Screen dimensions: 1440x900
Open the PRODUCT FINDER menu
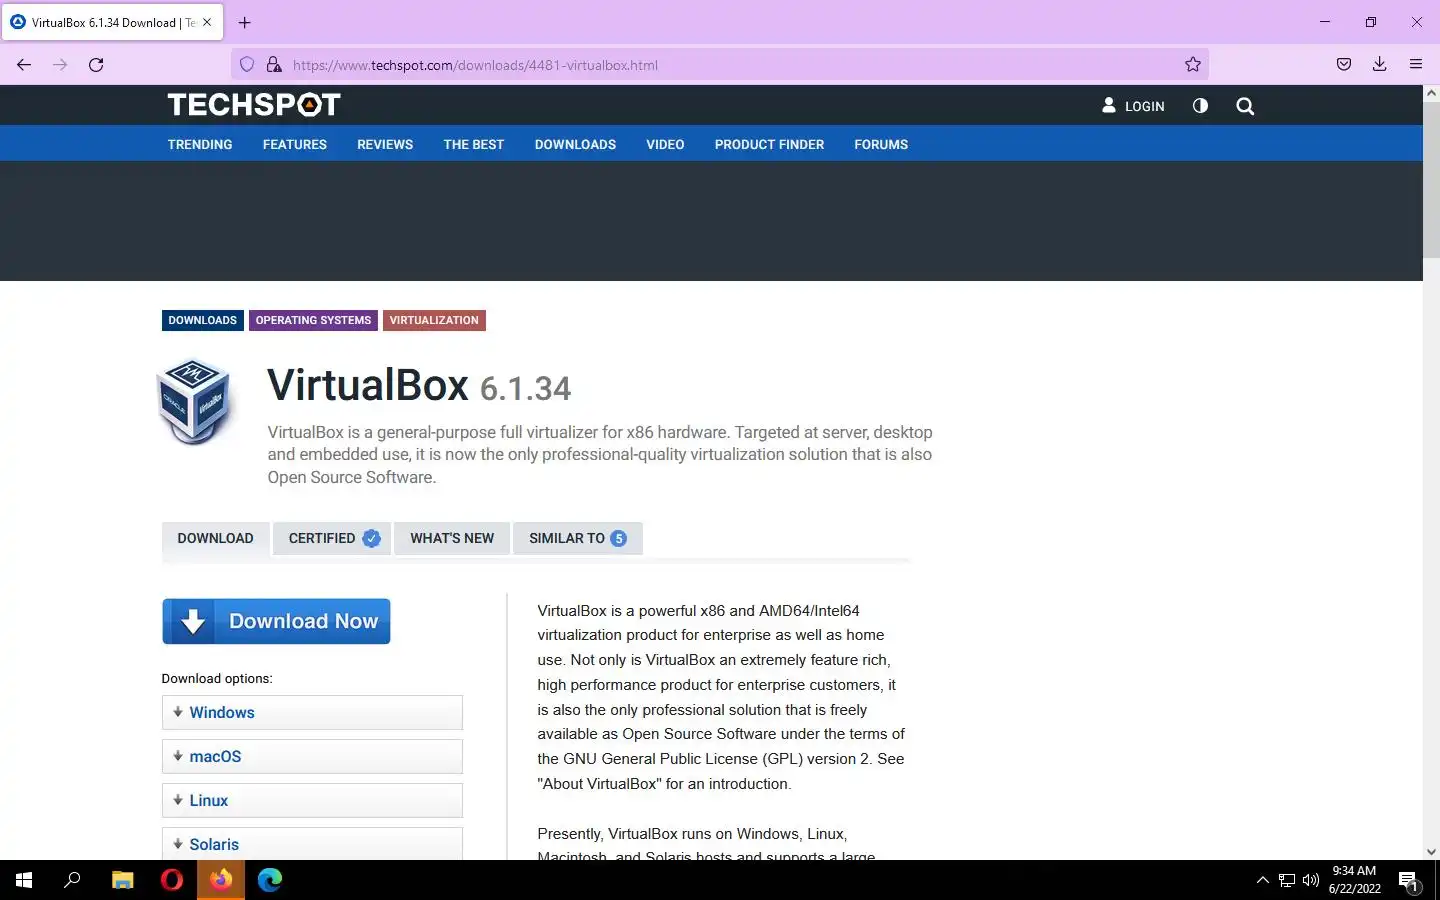coord(769,144)
